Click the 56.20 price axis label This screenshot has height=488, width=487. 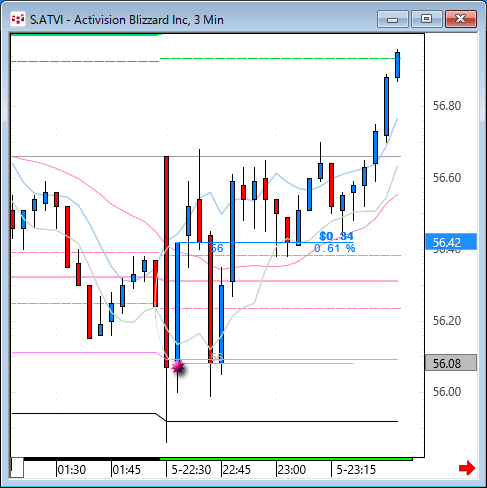tap(447, 321)
